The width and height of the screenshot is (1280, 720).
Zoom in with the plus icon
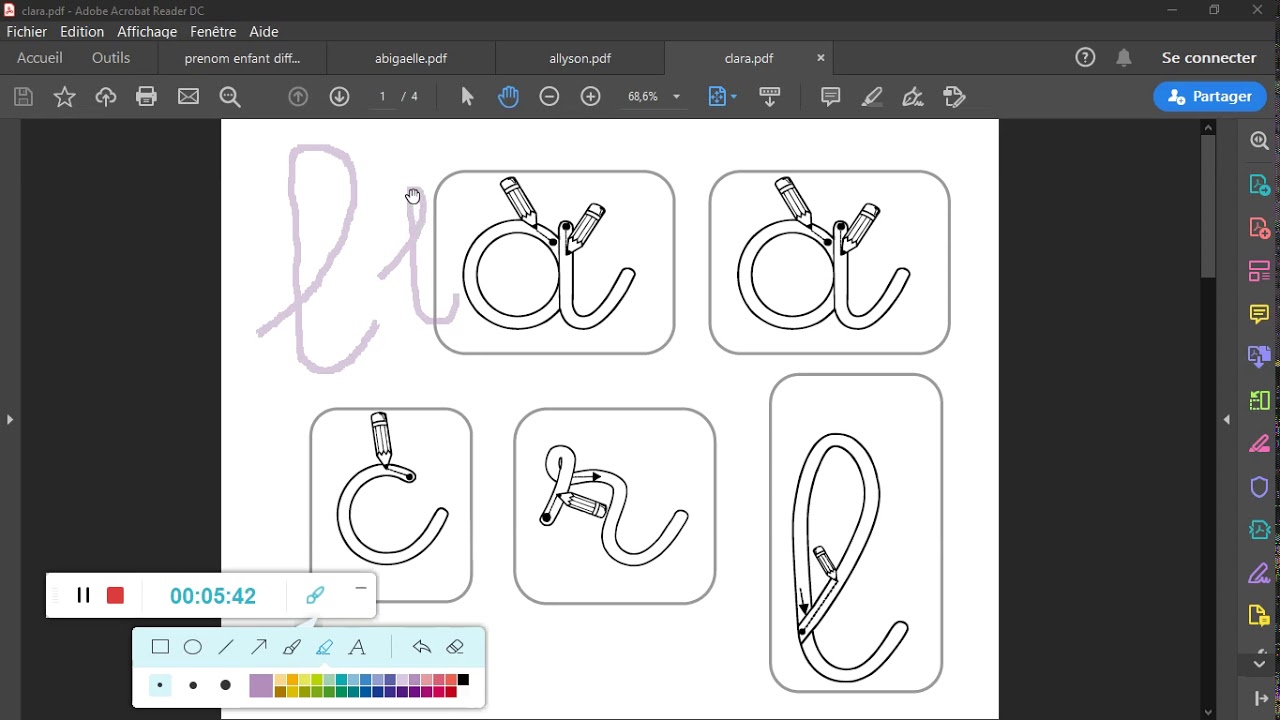[591, 97]
